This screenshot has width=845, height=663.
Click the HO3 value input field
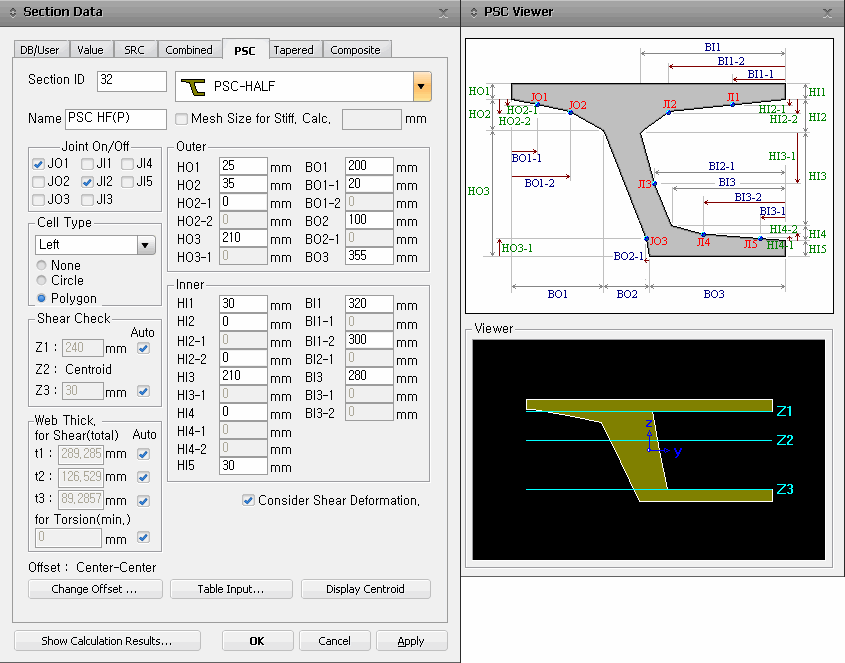click(243, 238)
